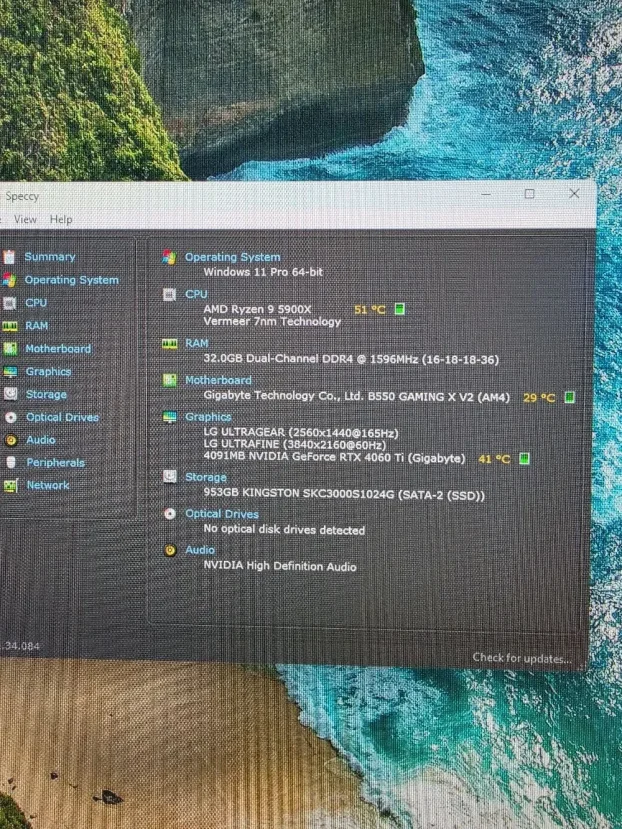Click the RAM stick icon in the sidebar
The width and height of the screenshot is (622, 829).
[10, 326]
